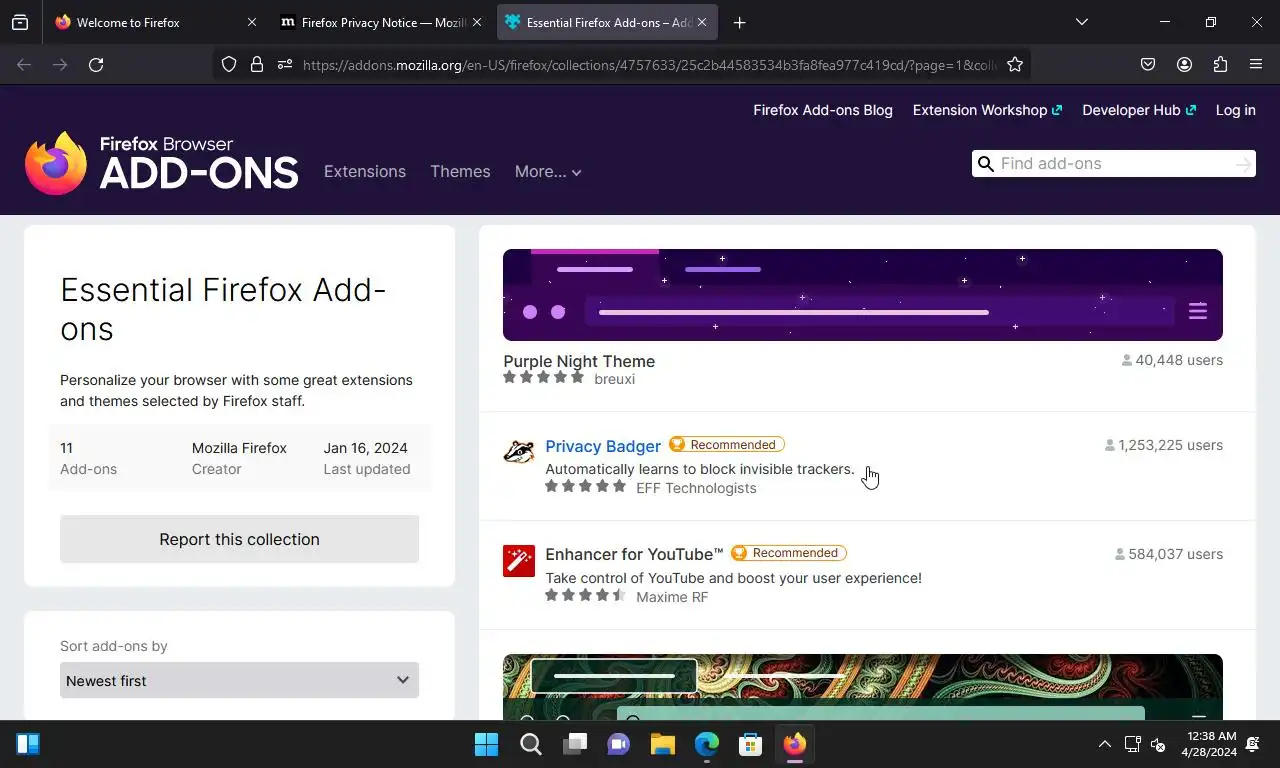Click the 584,037 users count

[x=1168, y=554]
